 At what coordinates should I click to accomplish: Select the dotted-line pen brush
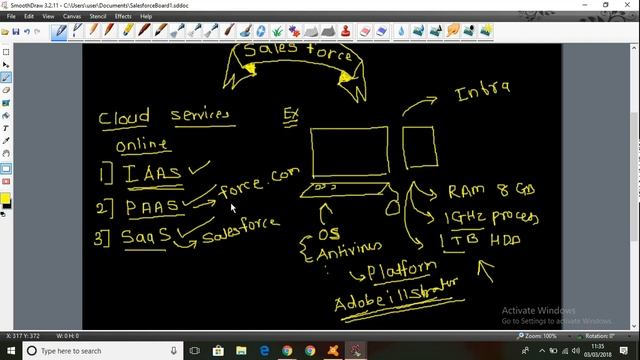[76, 31]
